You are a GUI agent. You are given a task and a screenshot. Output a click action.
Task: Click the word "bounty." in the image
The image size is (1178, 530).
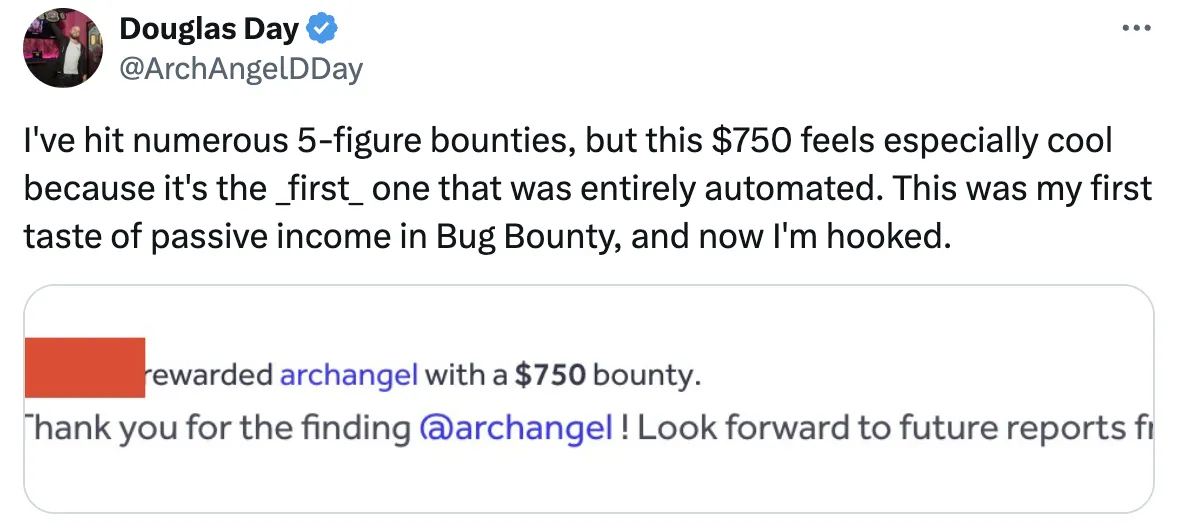click(648, 376)
